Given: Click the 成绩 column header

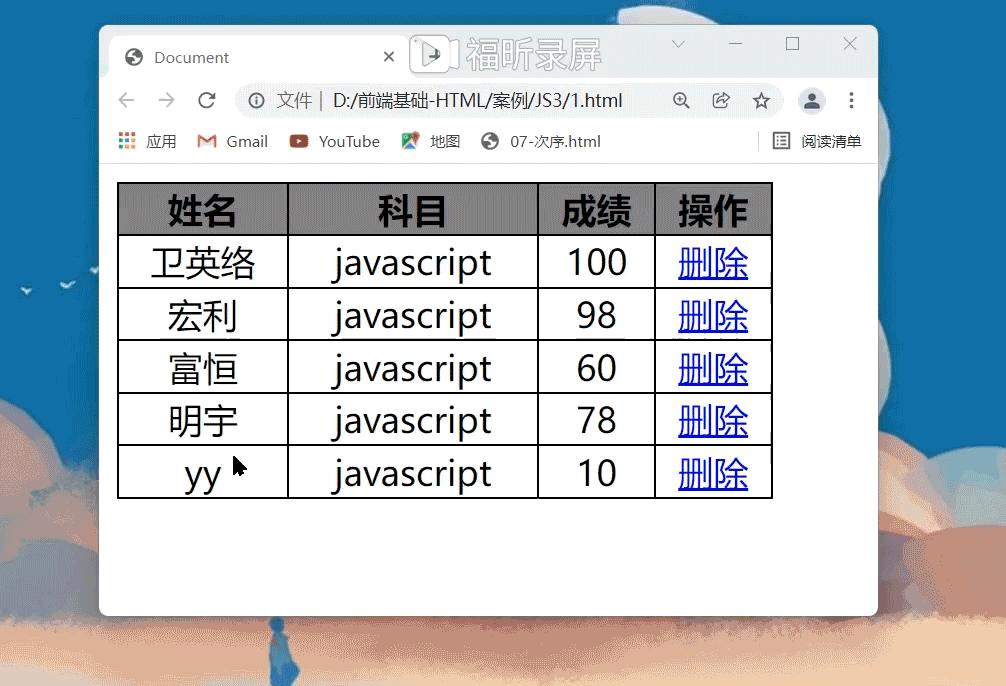Looking at the screenshot, I should tap(596, 210).
